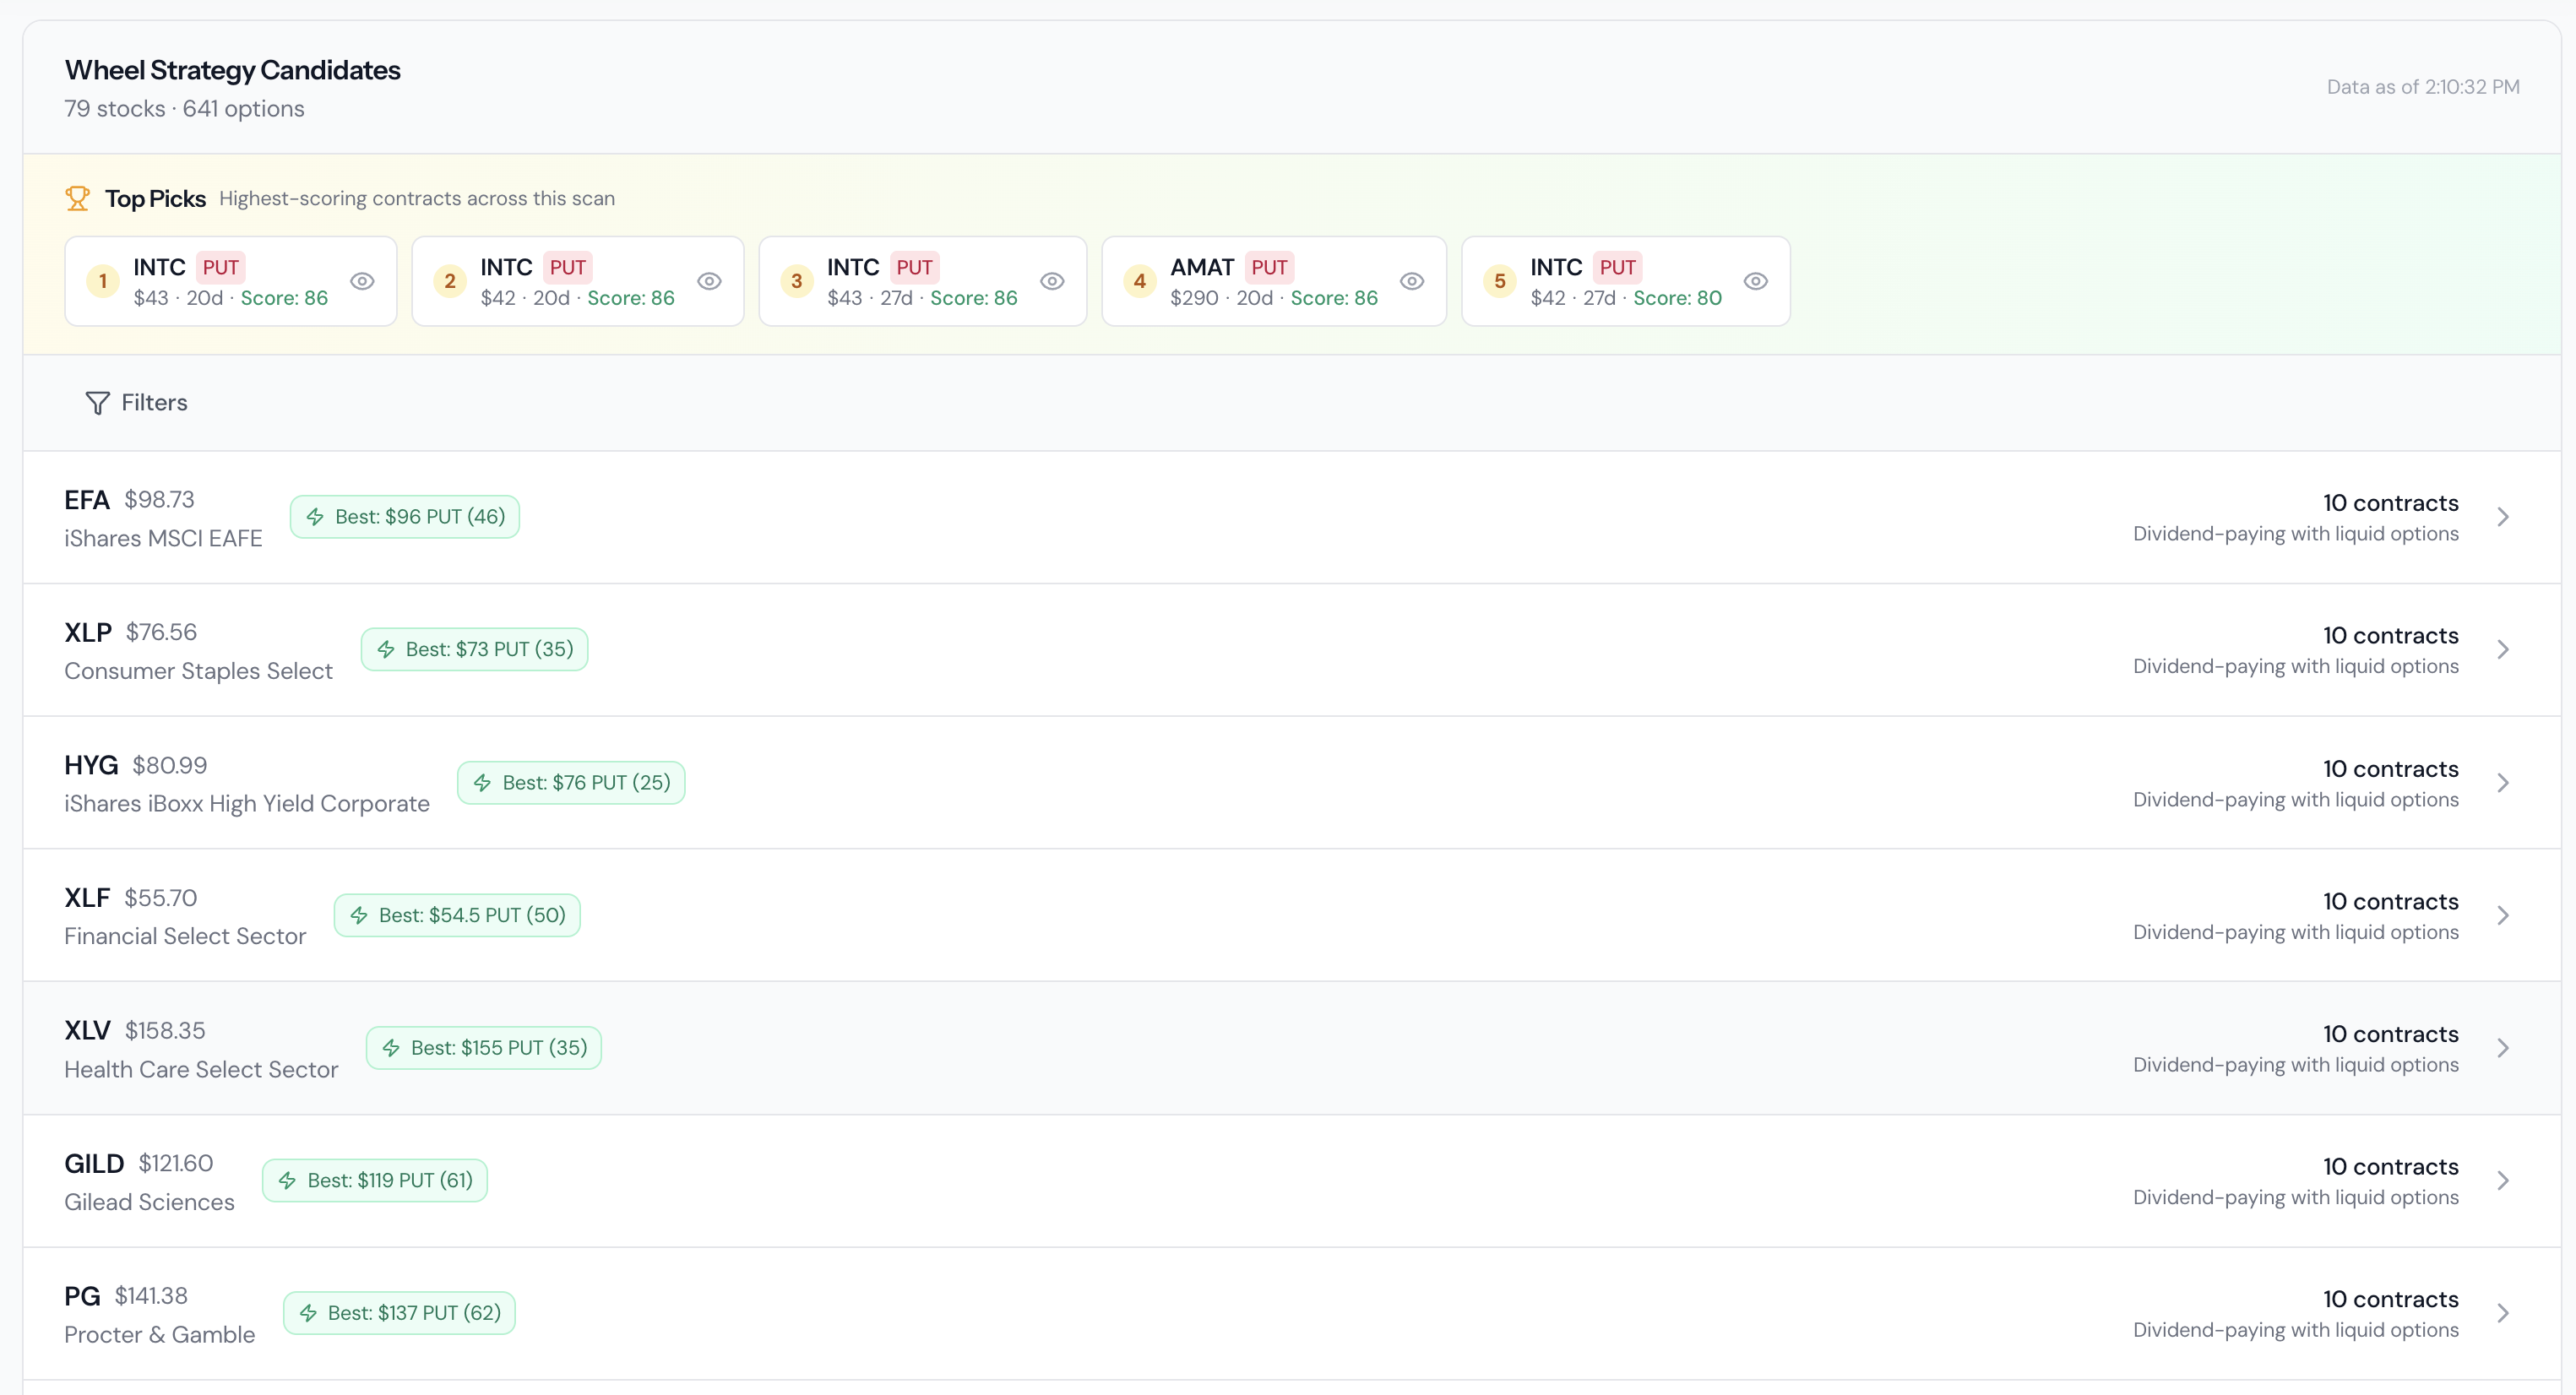This screenshot has height=1395, width=2576.
Task: Click lightning icon in GILD best badge
Action: click(x=287, y=1181)
